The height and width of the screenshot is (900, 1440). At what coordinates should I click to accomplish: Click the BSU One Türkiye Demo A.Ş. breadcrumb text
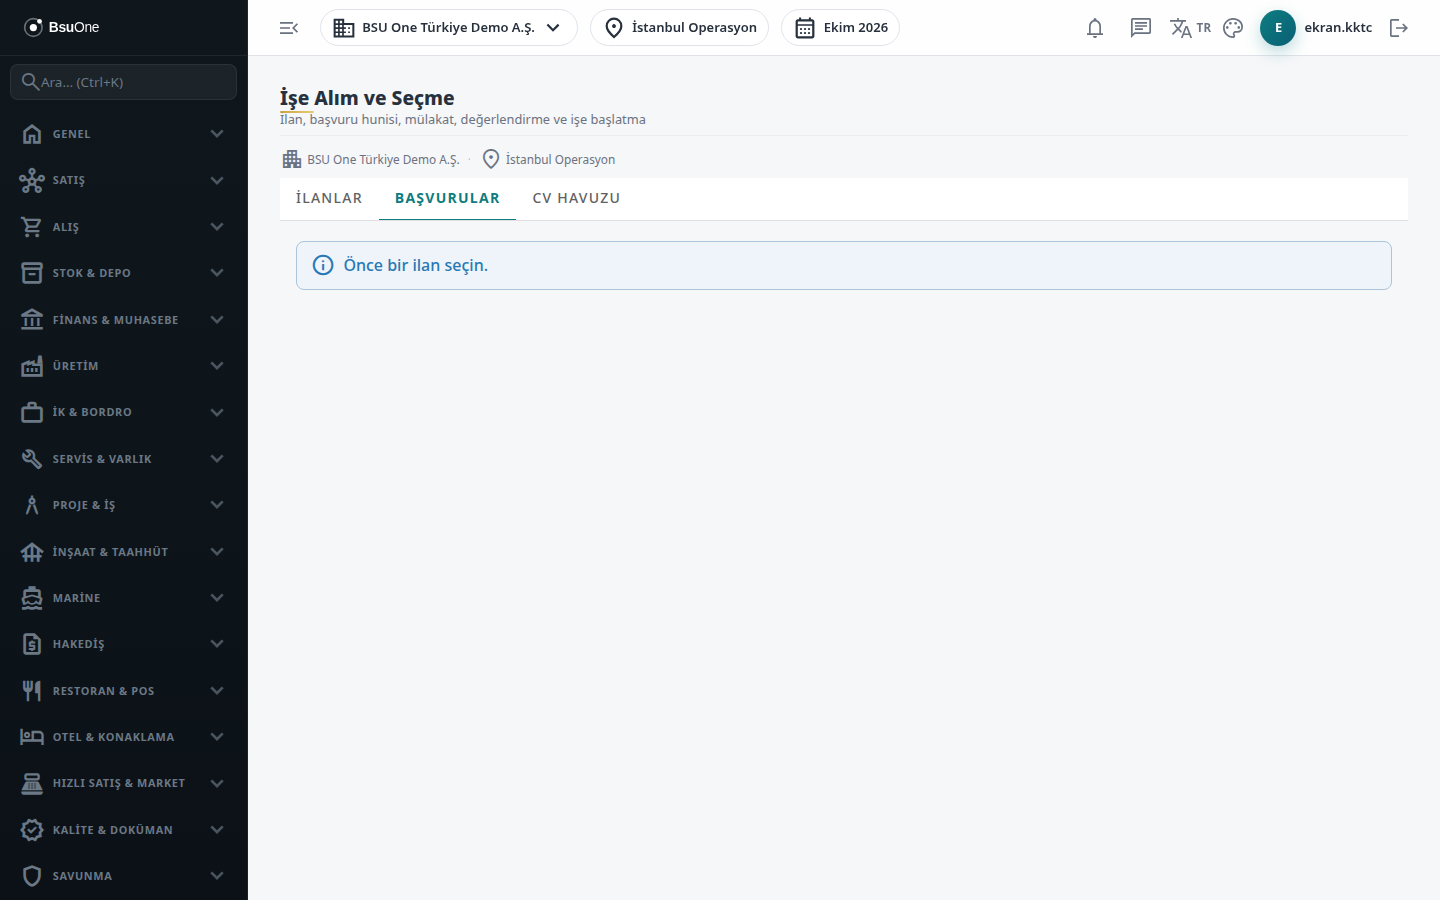383,160
